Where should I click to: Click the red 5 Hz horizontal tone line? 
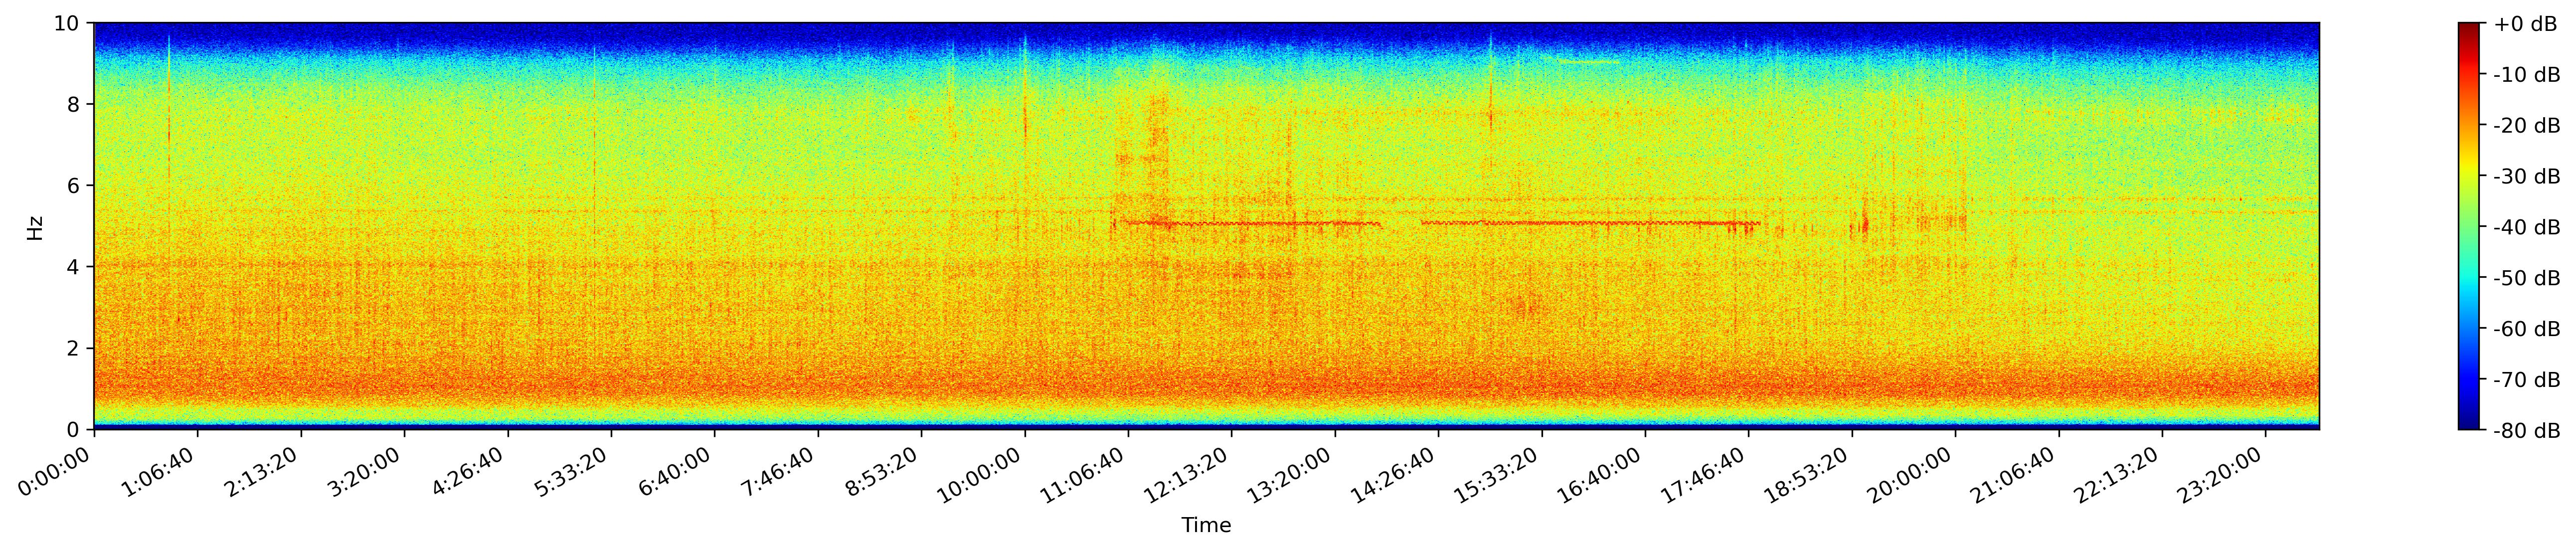pyautogui.click(x=1590, y=223)
